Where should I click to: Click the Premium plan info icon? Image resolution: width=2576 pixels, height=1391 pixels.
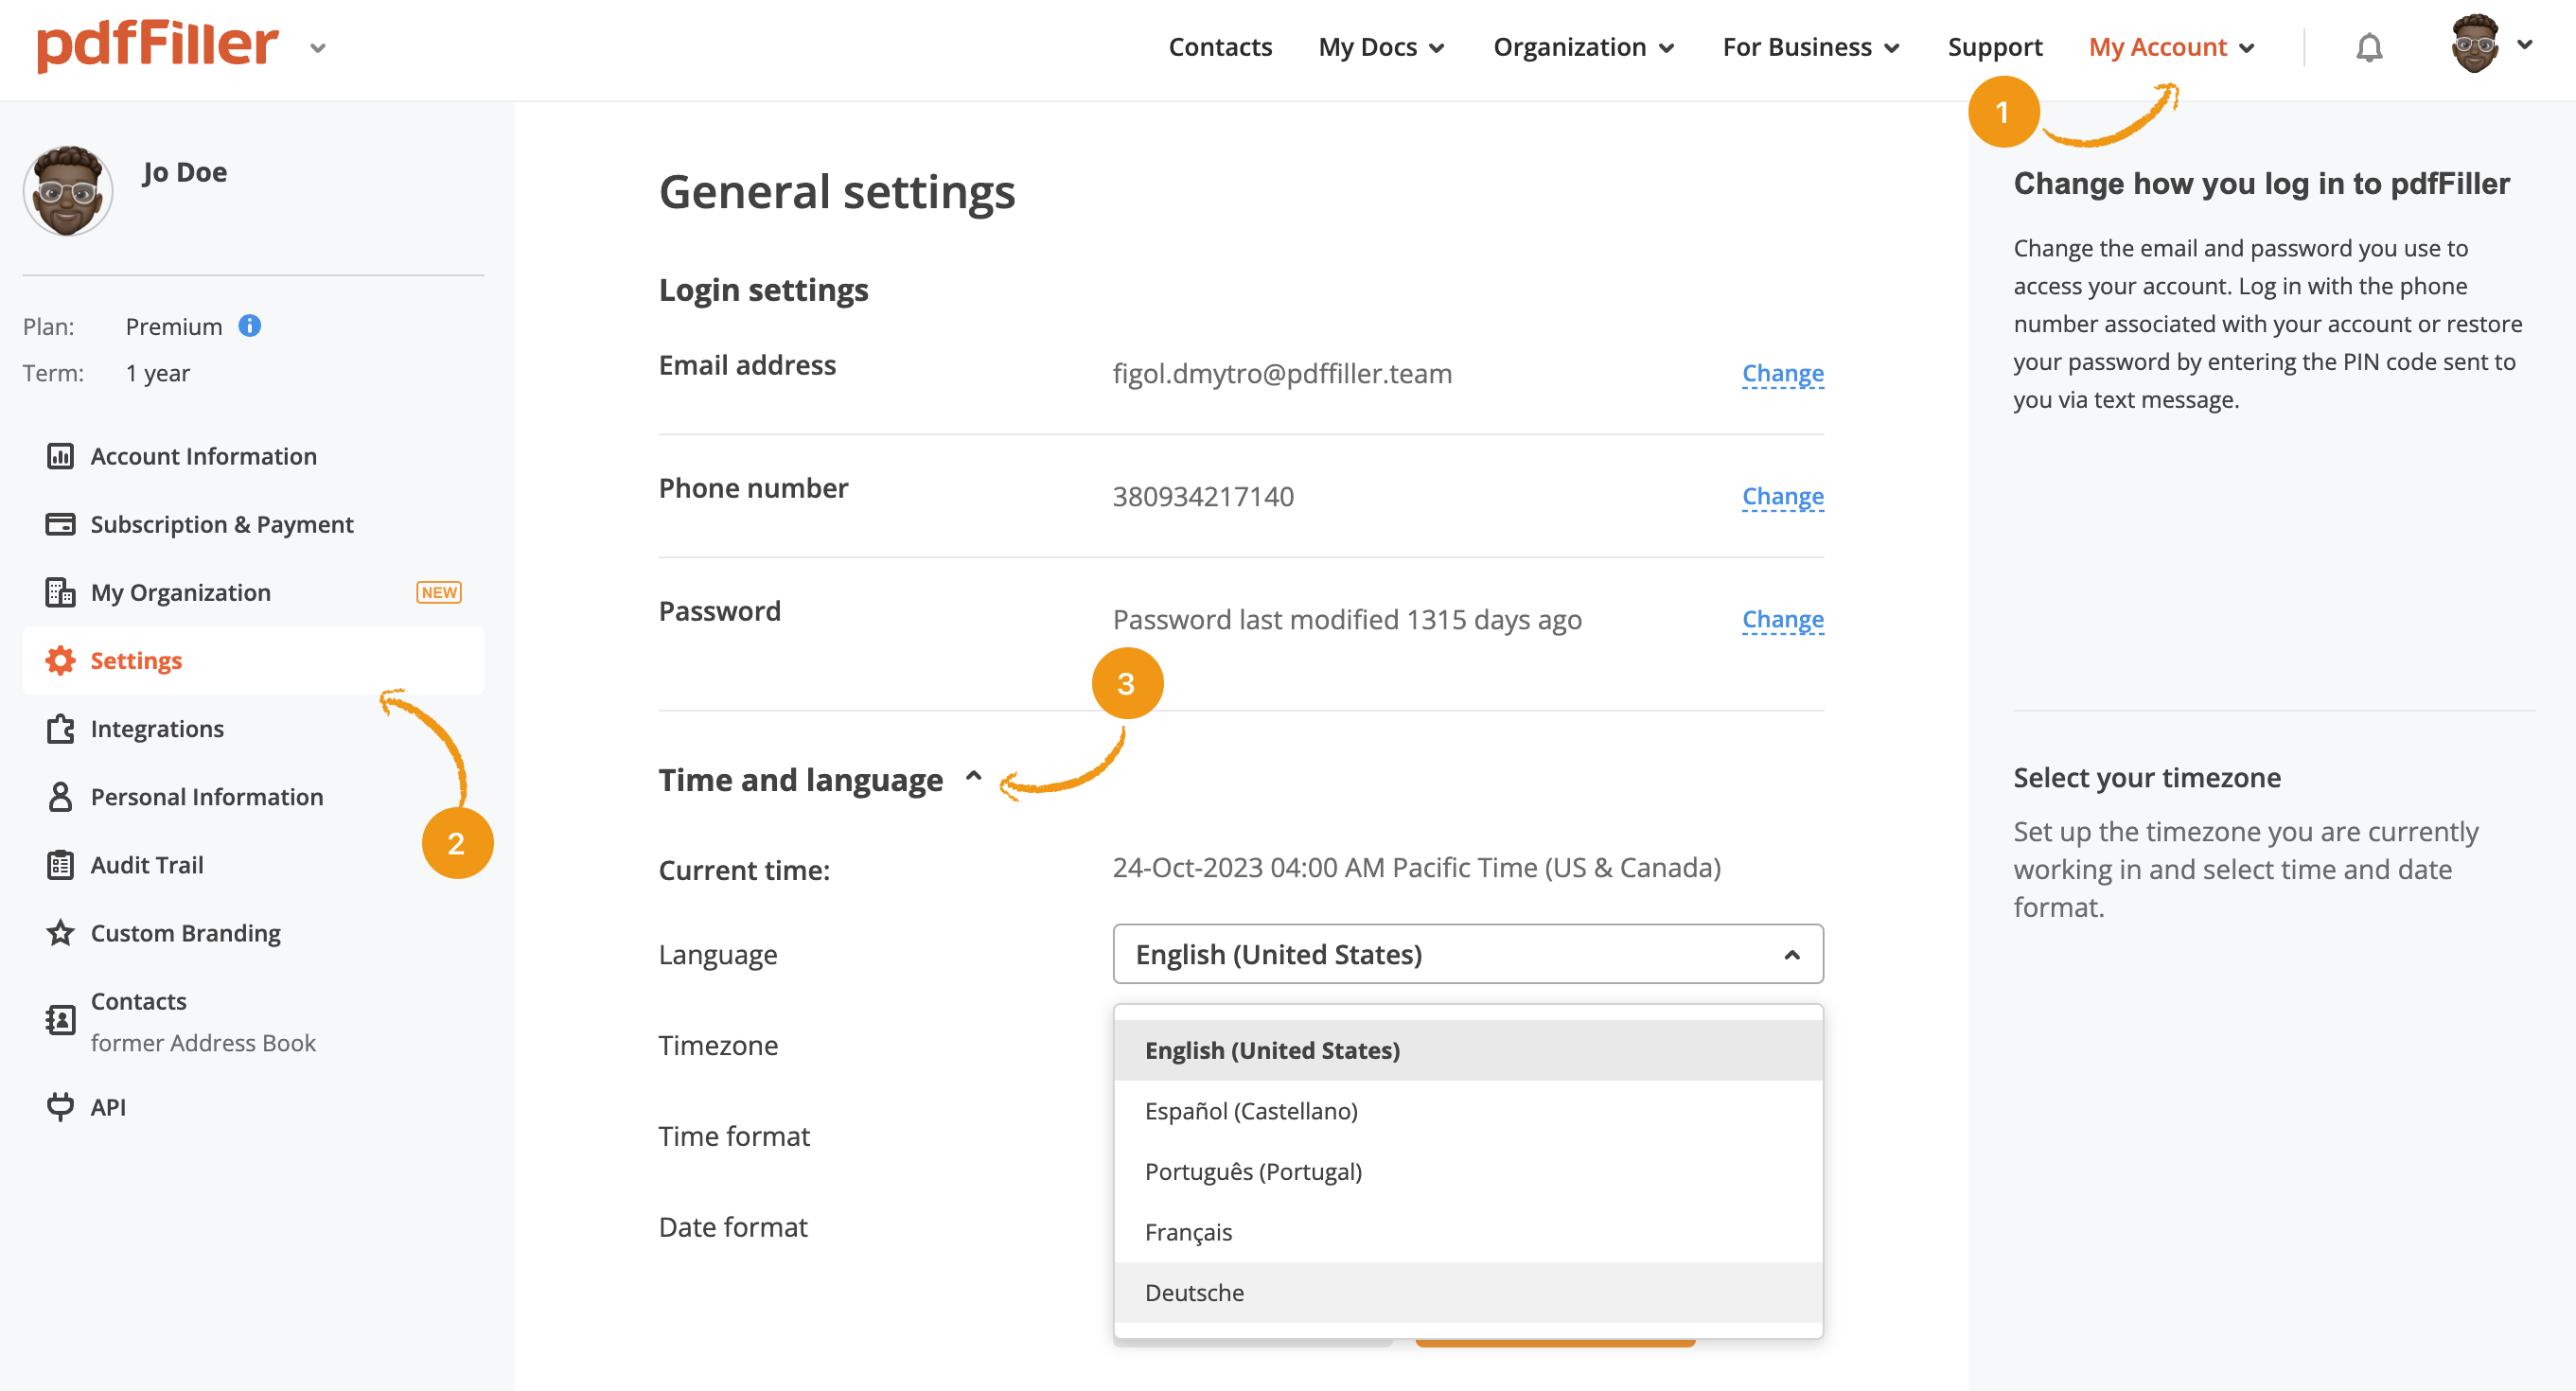[x=249, y=326]
